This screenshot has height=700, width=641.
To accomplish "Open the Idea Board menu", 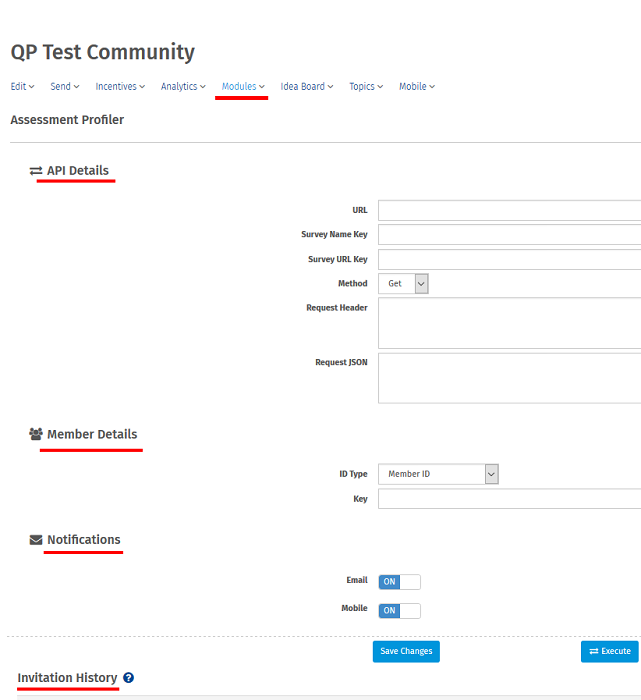I will click(306, 87).
